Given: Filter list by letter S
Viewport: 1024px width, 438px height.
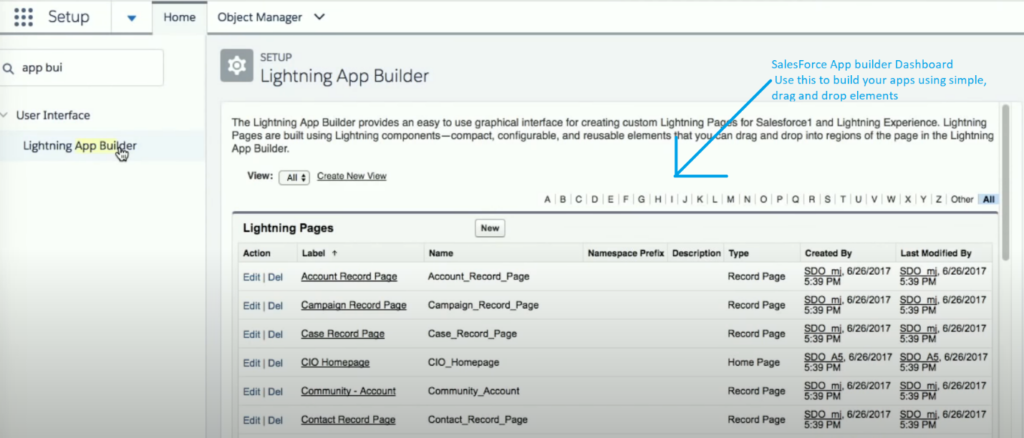Looking at the screenshot, I should tap(827, 200).
